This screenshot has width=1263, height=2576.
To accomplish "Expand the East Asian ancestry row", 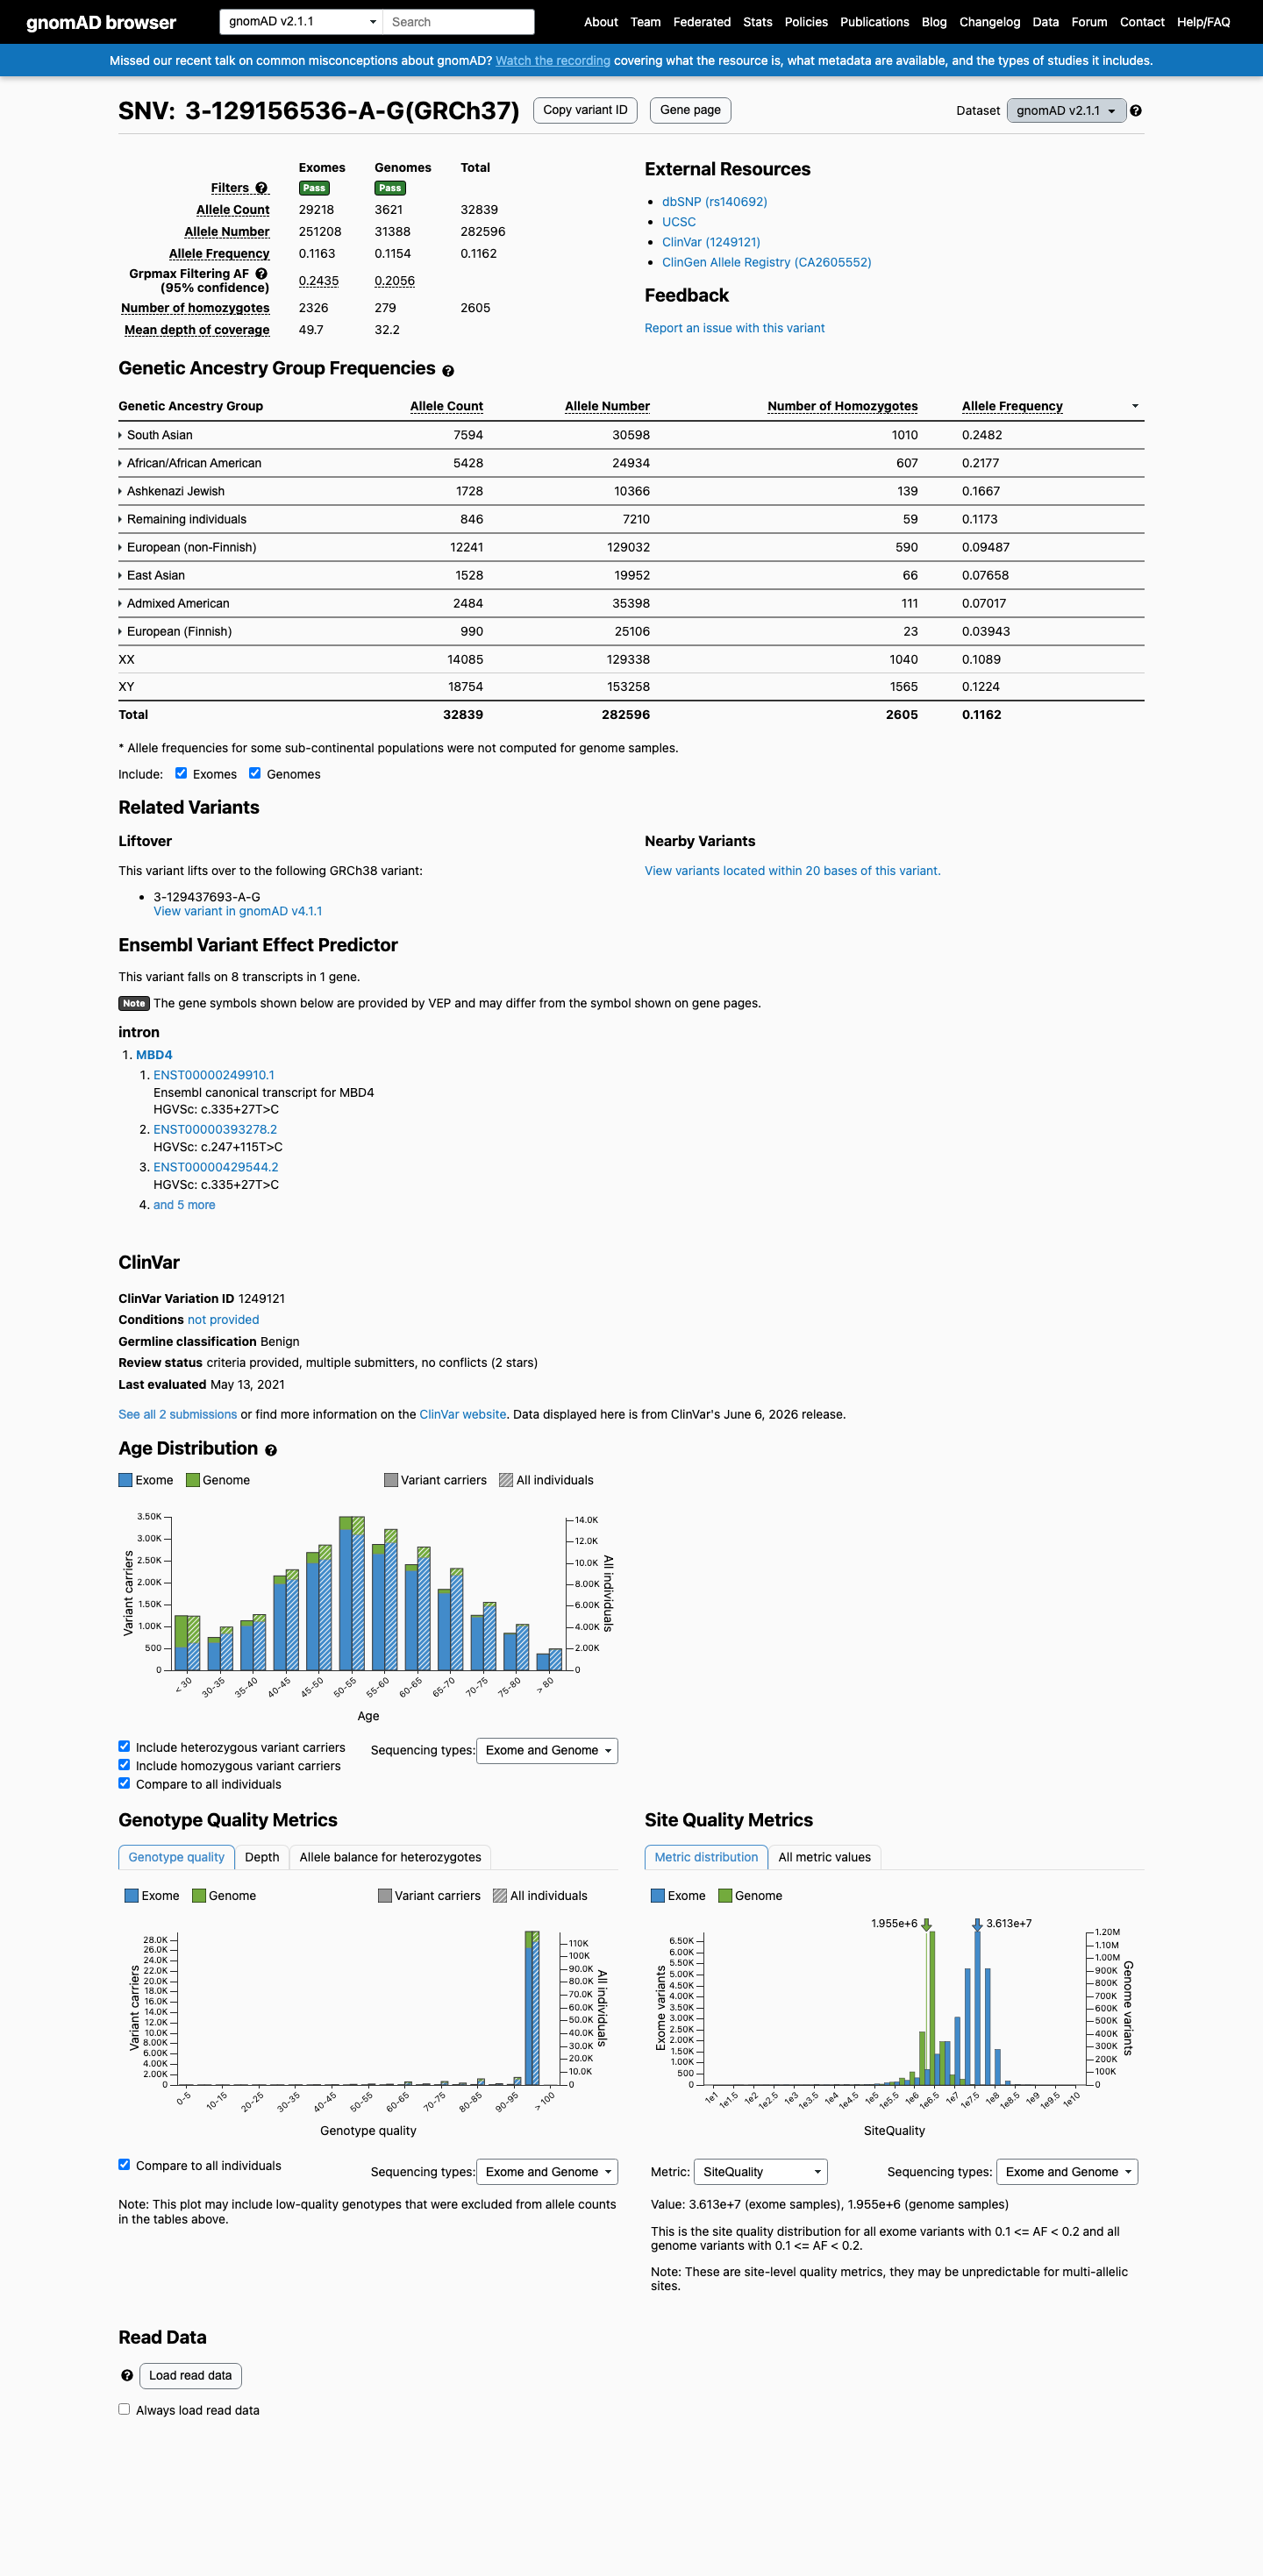I will click(x=151, y=575).
